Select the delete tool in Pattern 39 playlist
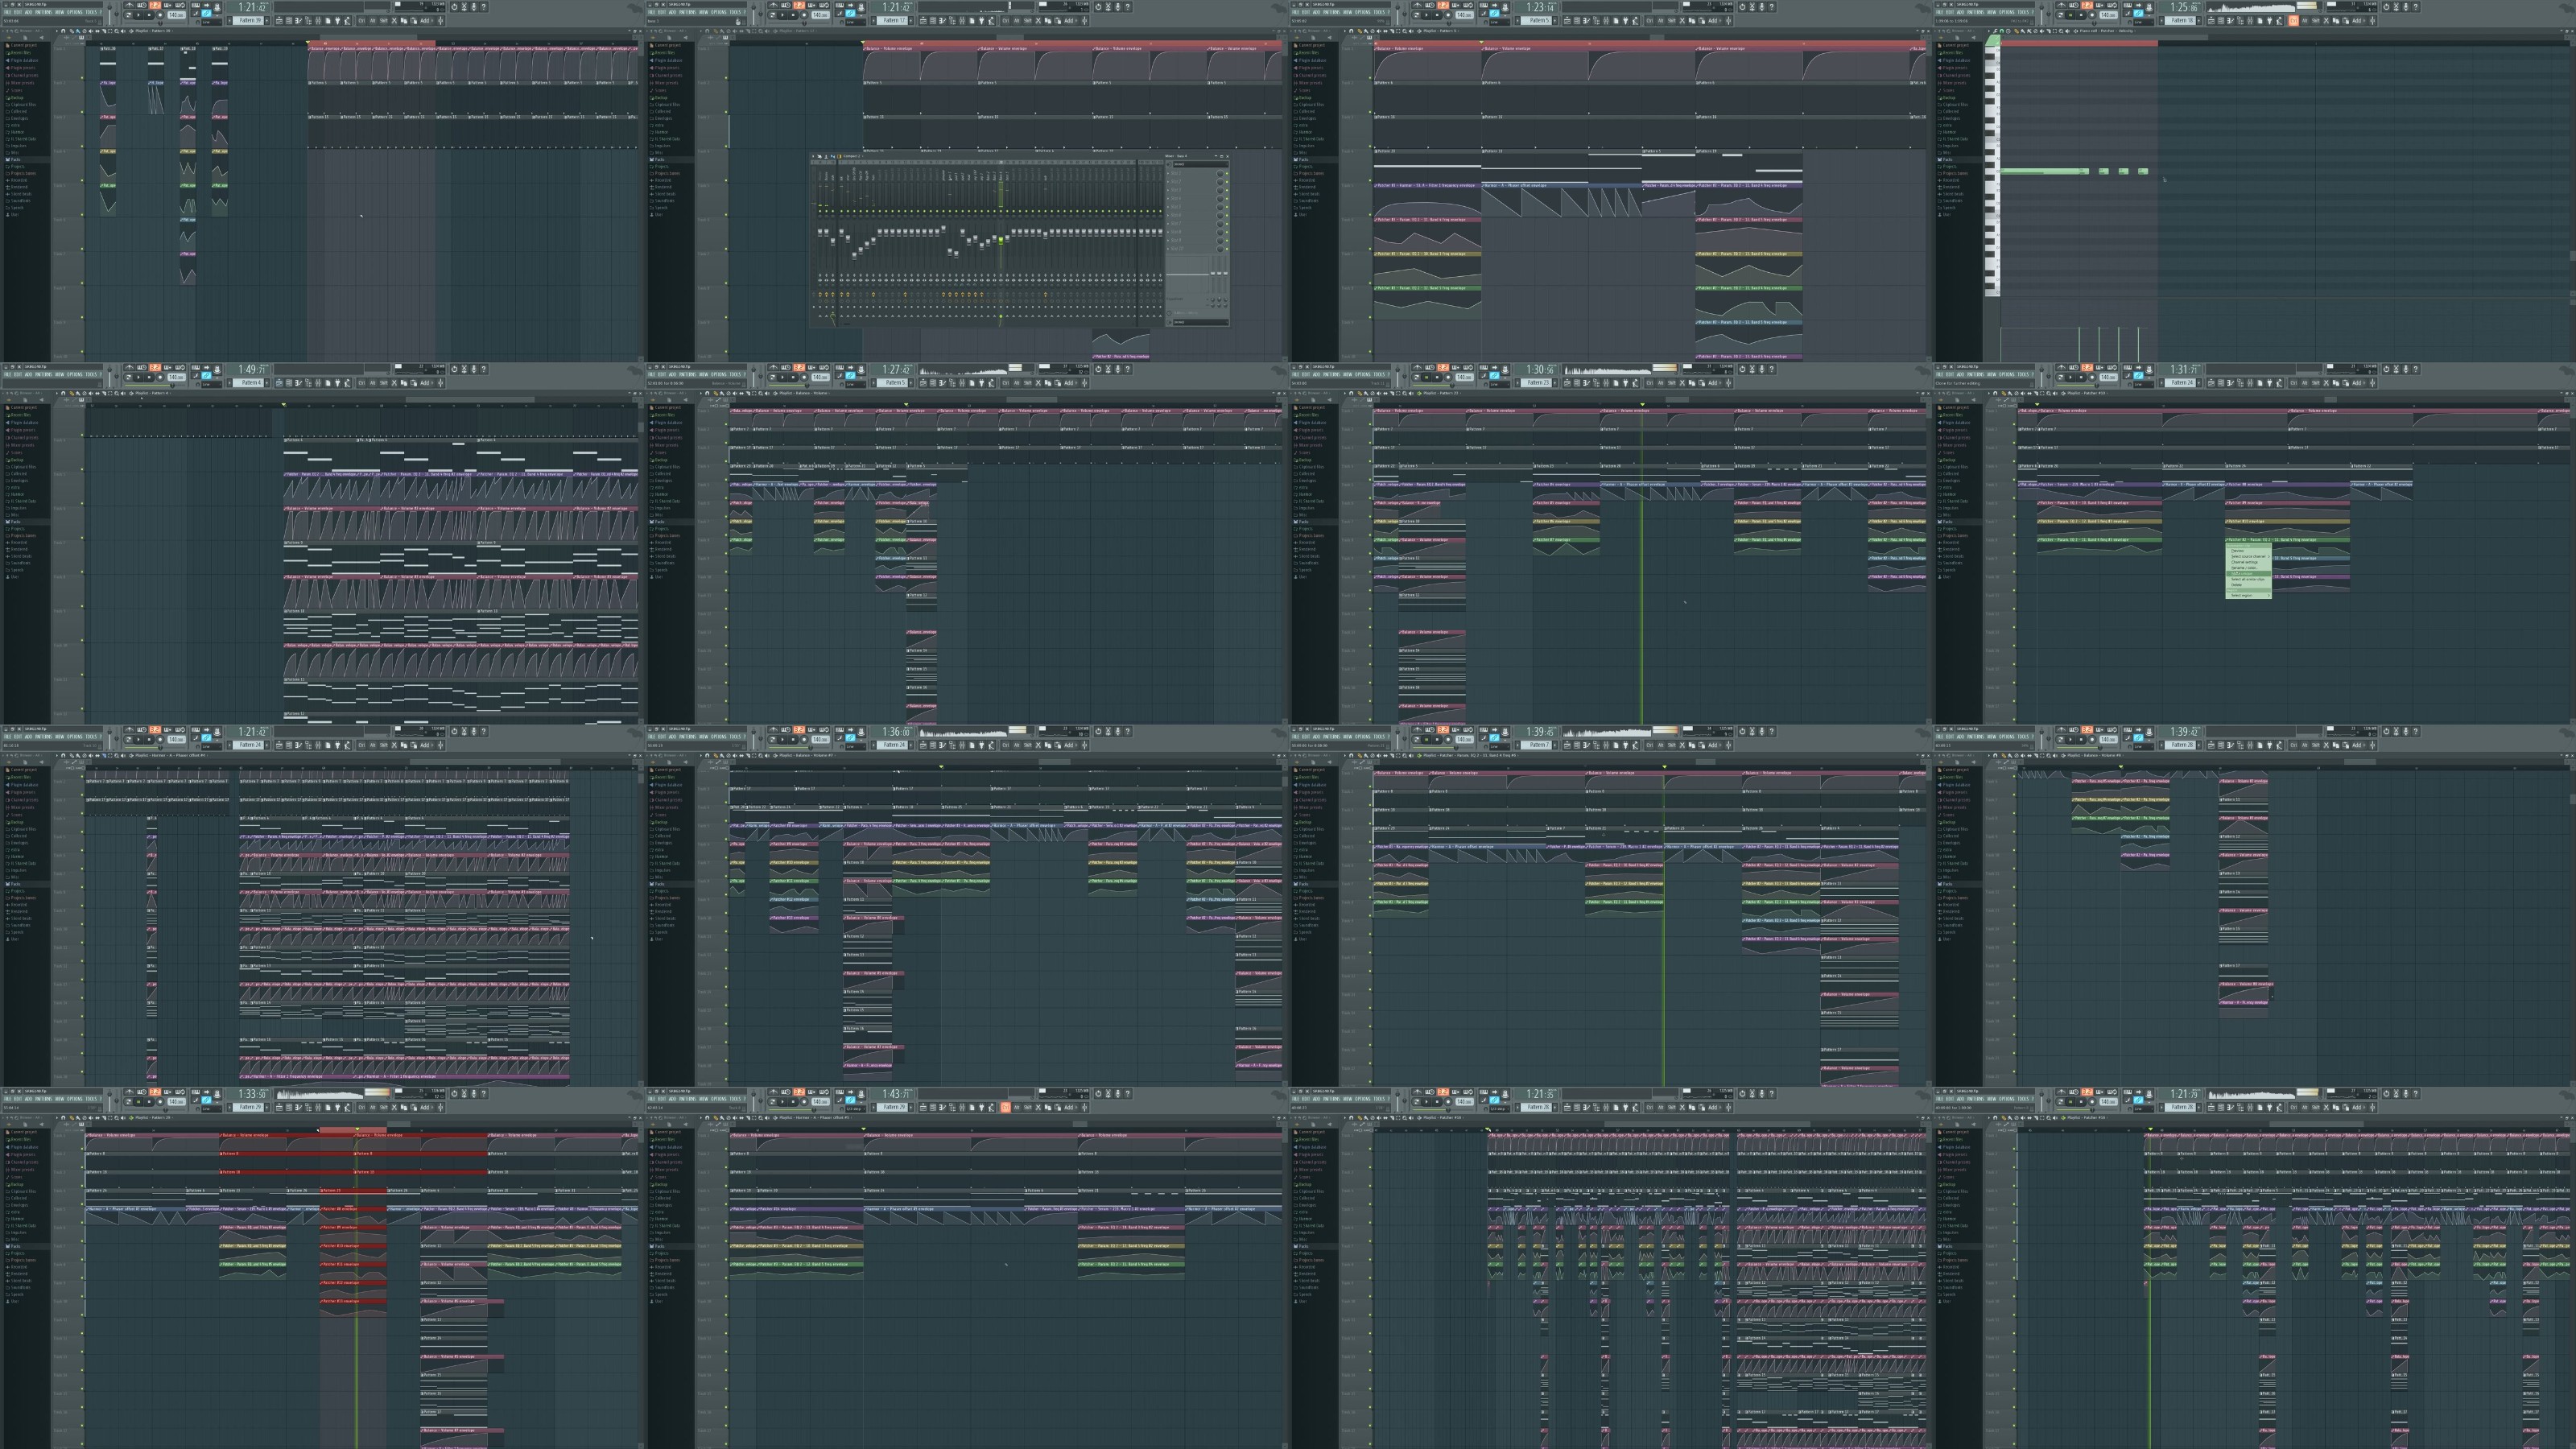 (x=85, y=31)
